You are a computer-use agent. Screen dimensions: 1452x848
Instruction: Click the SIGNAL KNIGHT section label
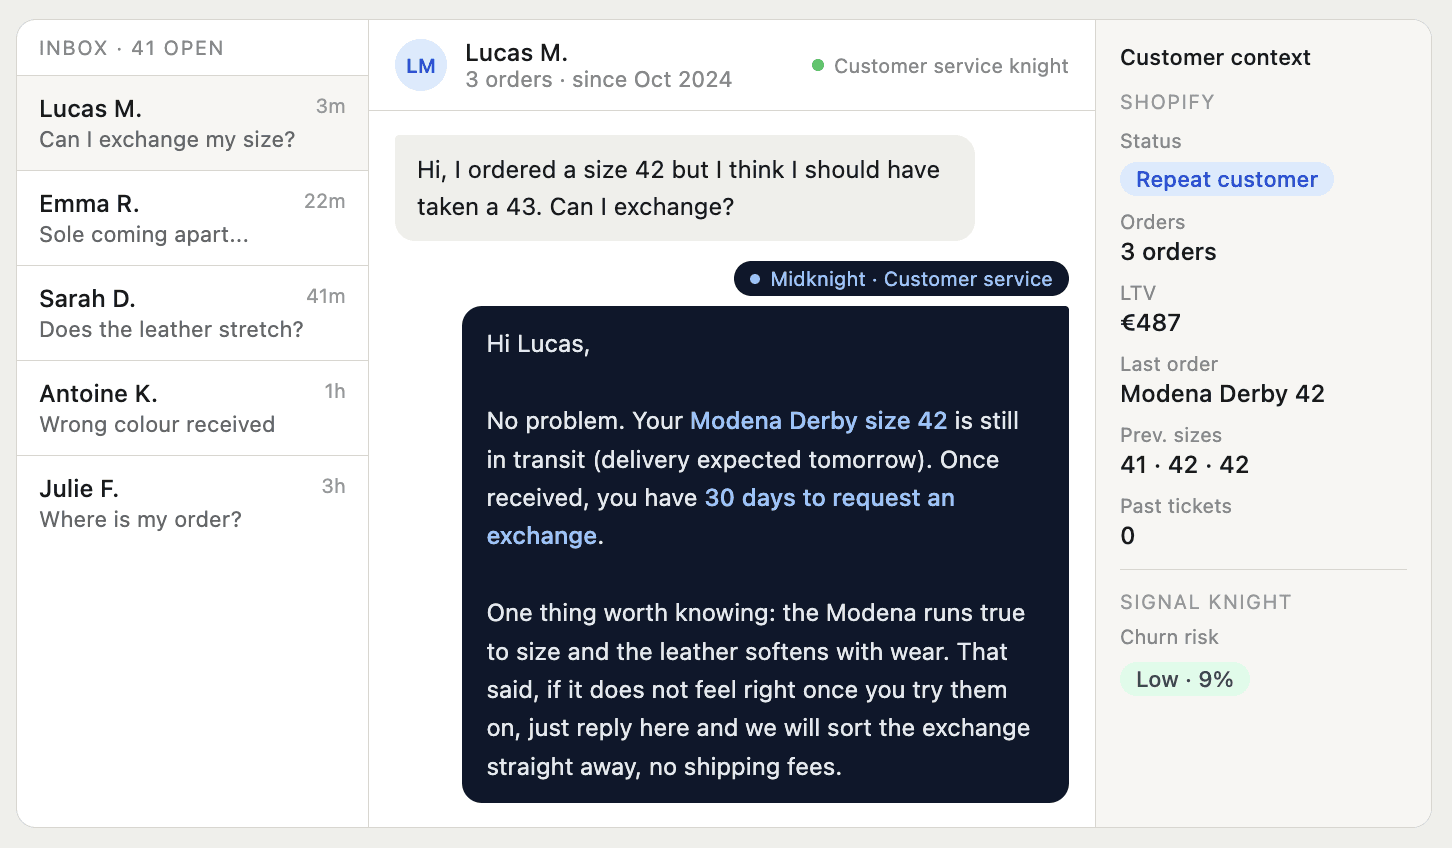point(1205,602)
